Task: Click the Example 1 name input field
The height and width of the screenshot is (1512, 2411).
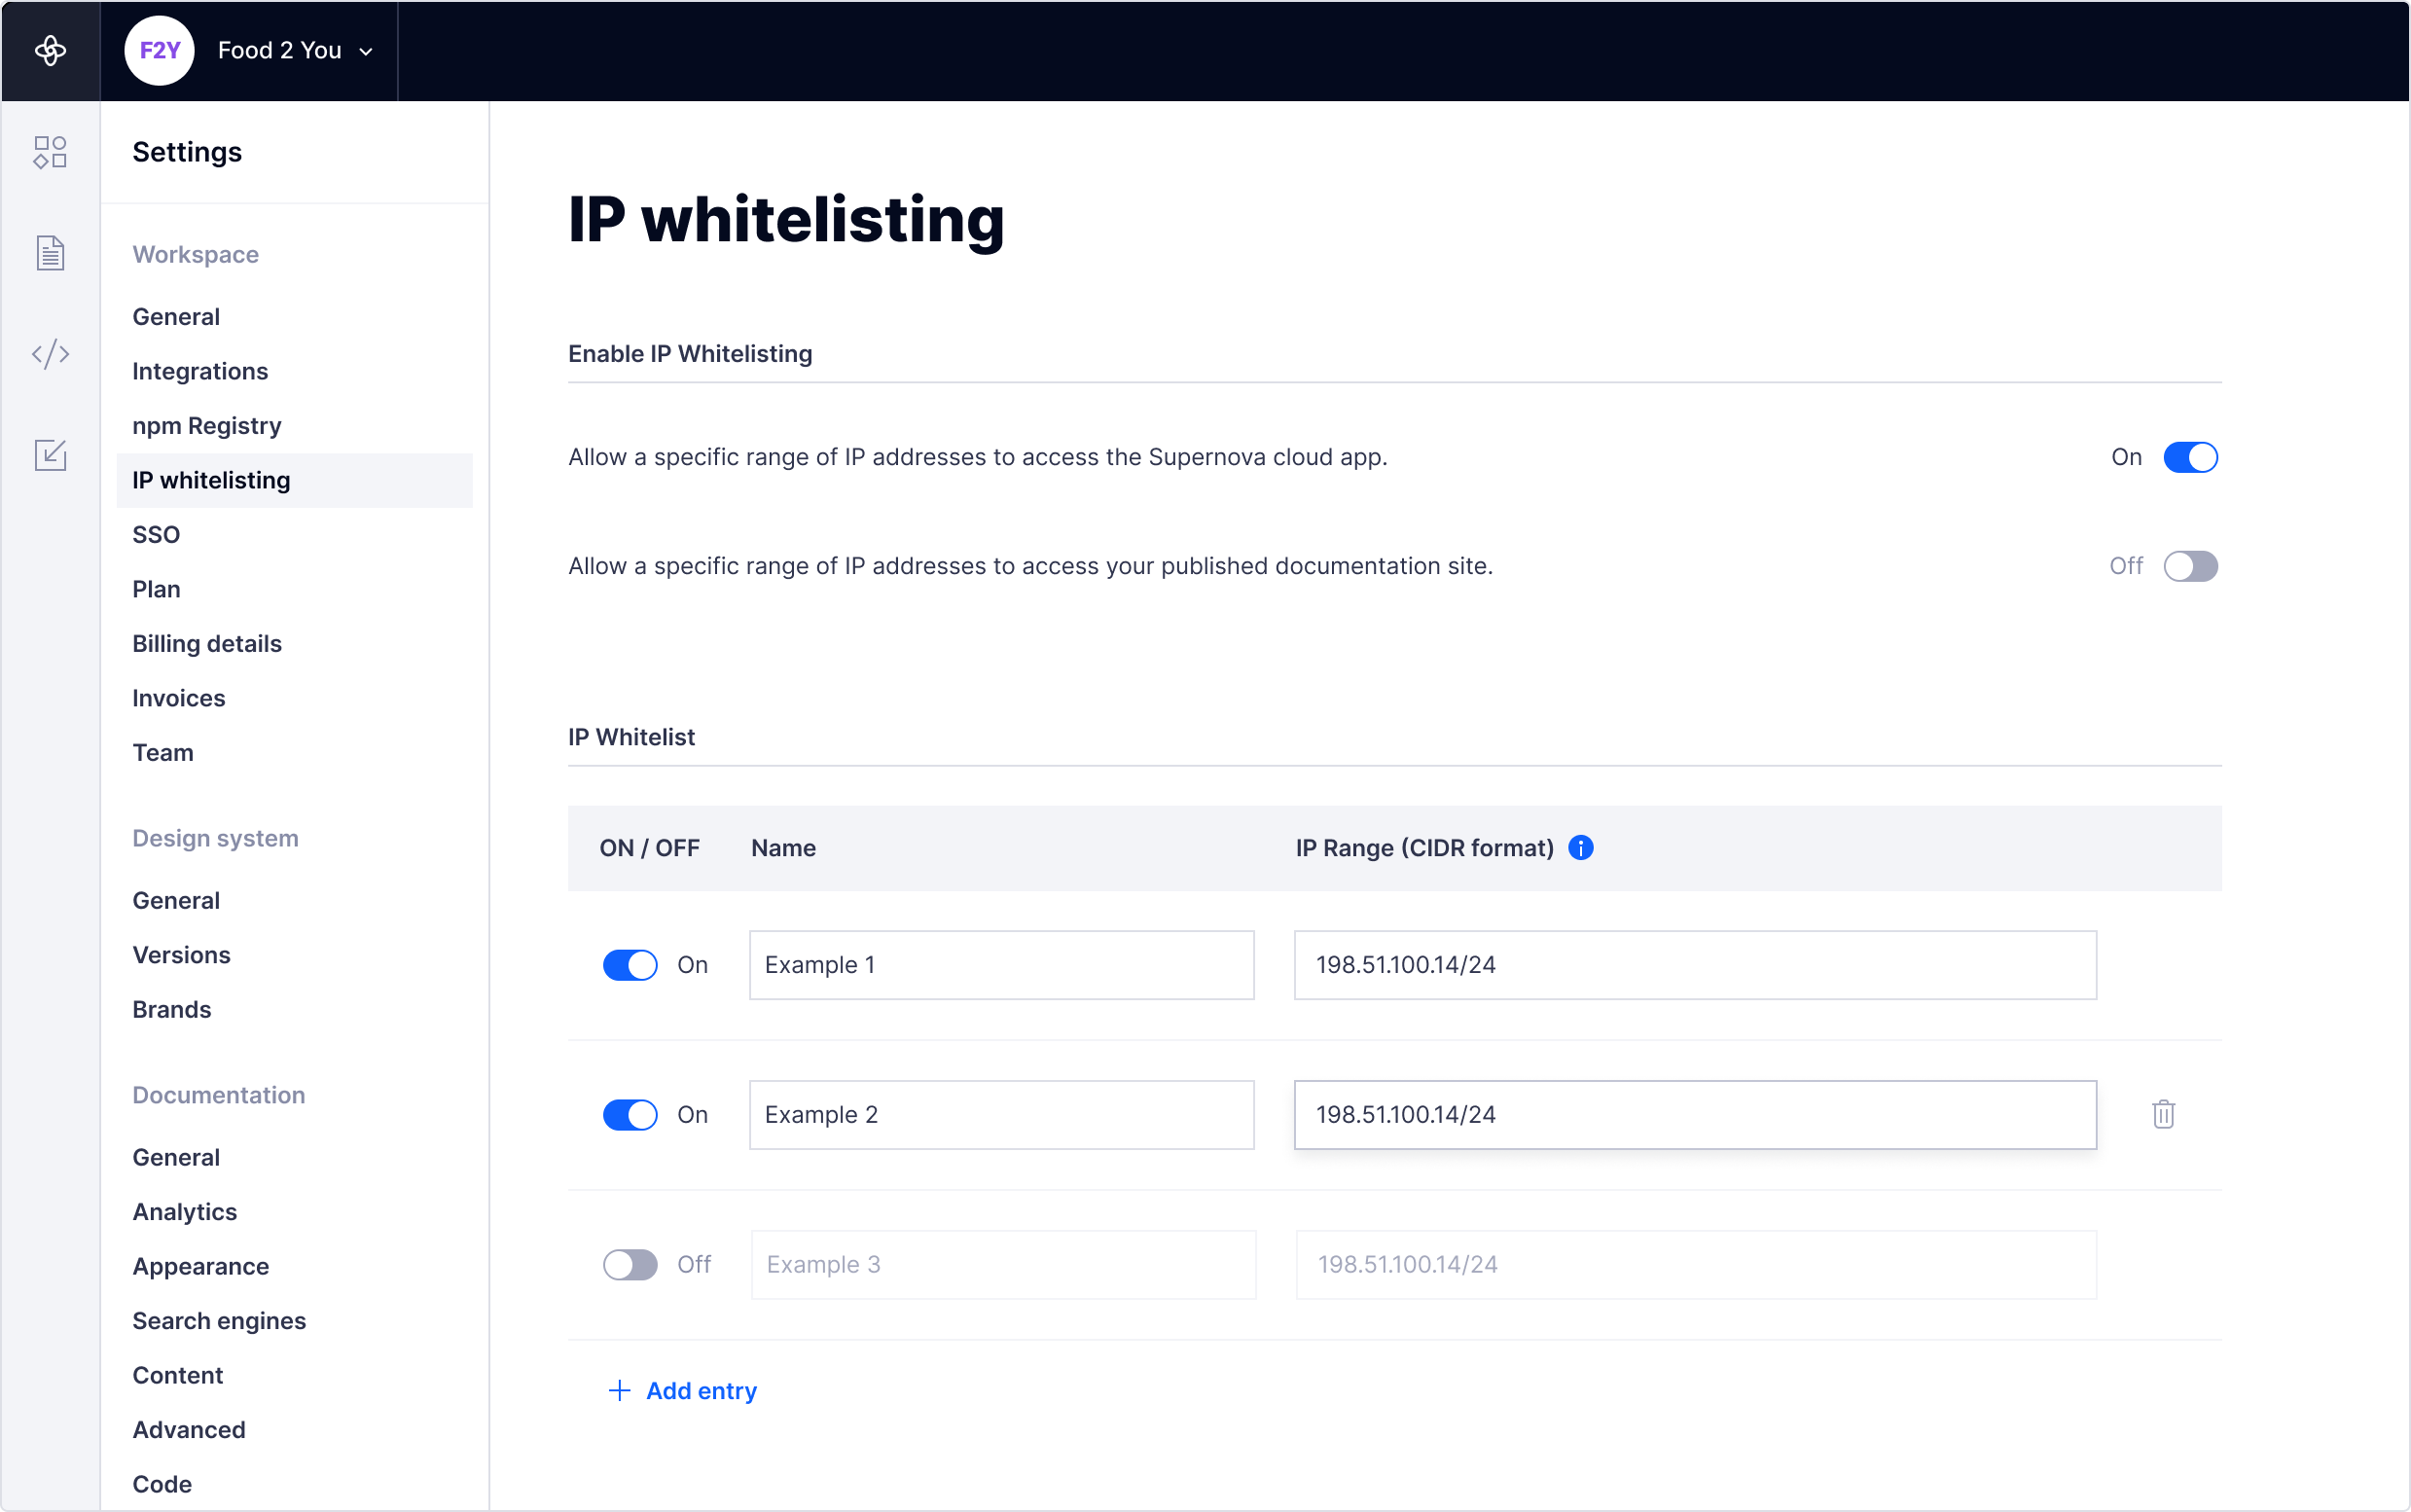Action: pyautogui.click(x=1000, y=964)
